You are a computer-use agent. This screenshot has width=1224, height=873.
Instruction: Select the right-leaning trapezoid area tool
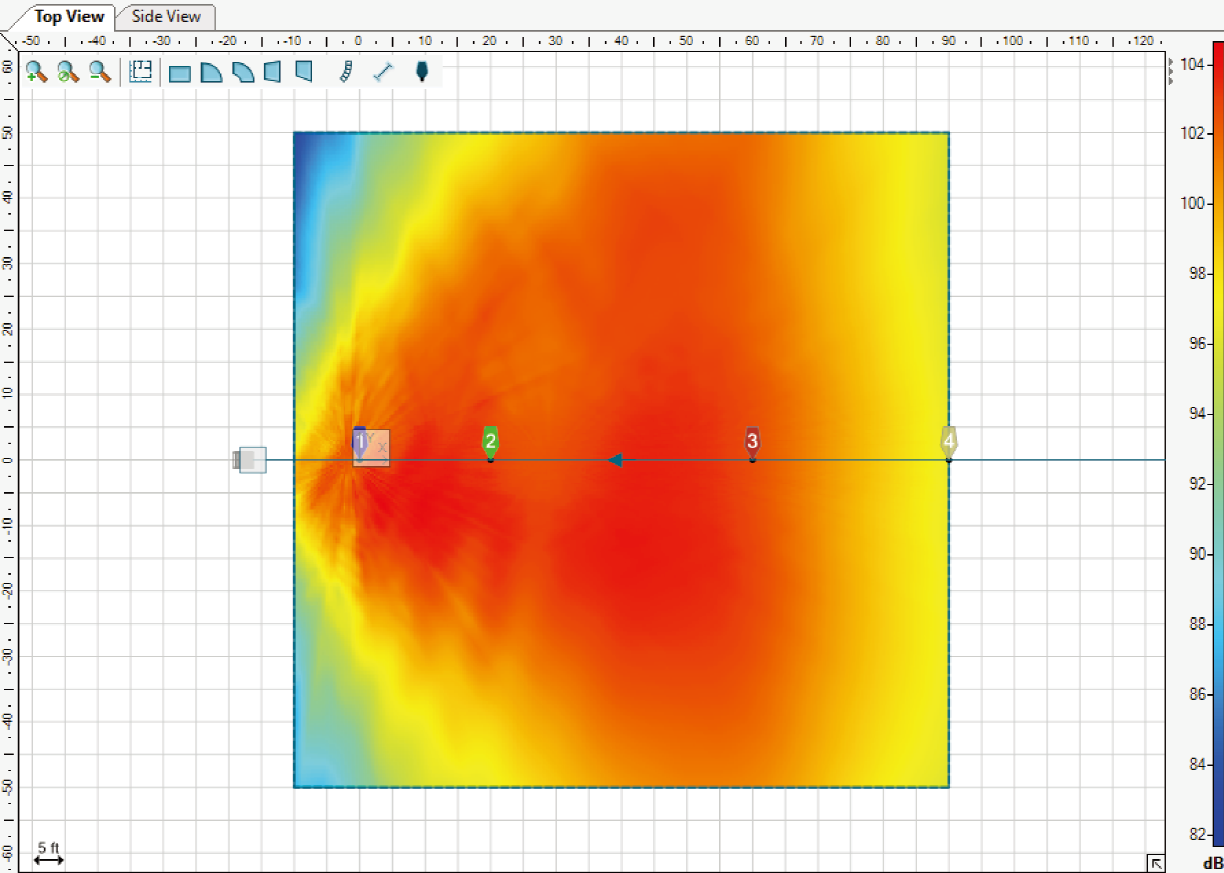pyautogui.click(x=305, y=72)
